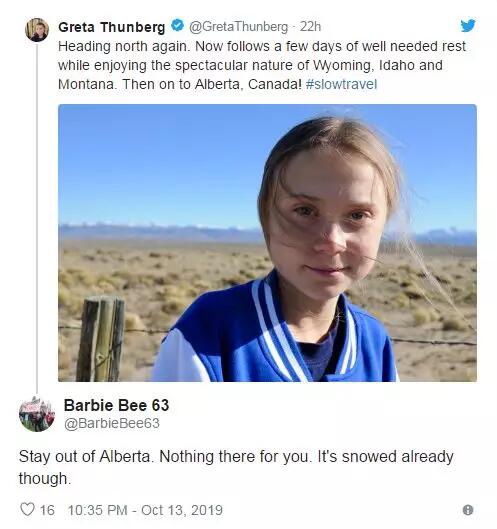Click the 'Heading north again' tweet text
The height and width of the screenshot is (529, 497).
click(262, 65)
